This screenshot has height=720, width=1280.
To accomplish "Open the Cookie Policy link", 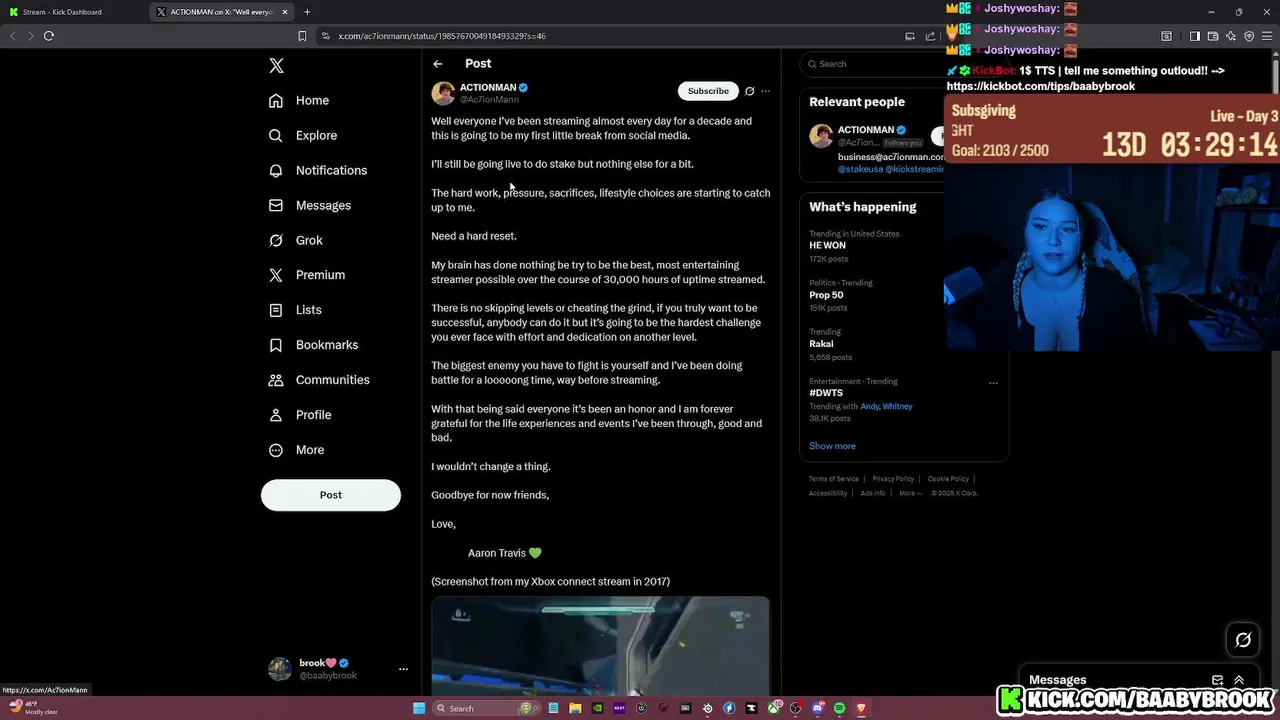I will click(x=948, y=479).
